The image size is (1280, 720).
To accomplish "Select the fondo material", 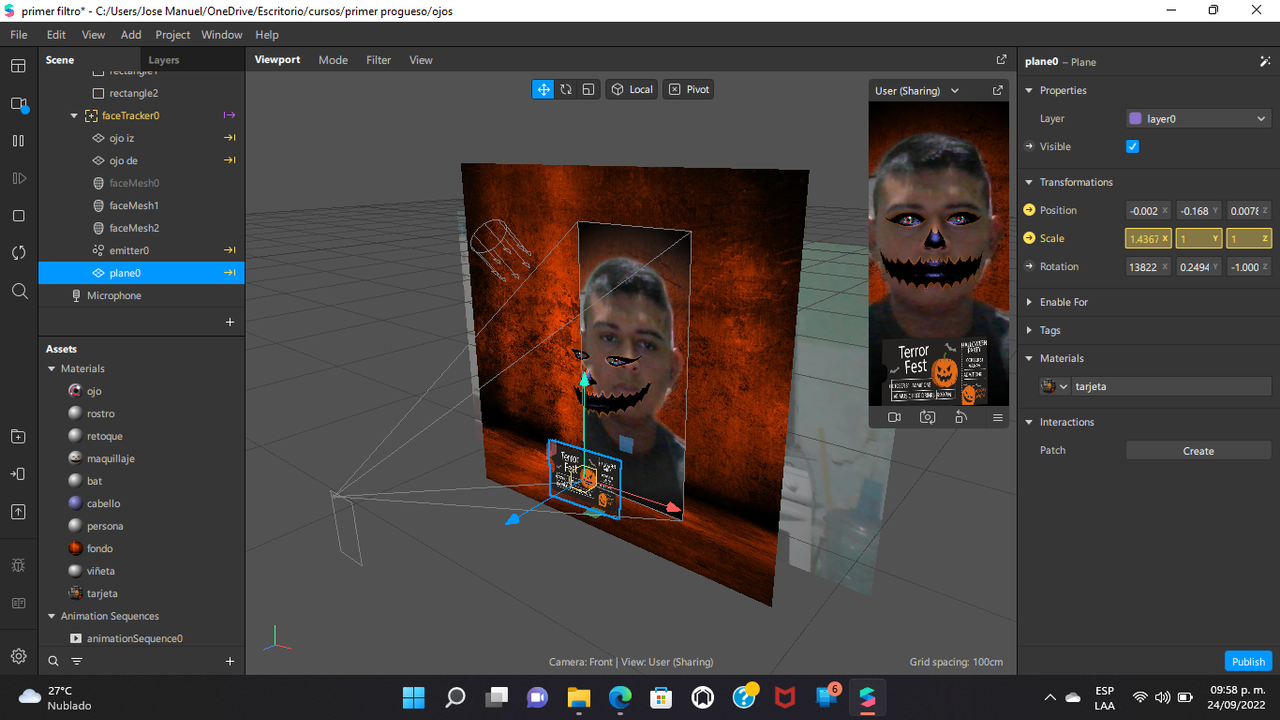I will pyautogui.click(x=141, y=548).
